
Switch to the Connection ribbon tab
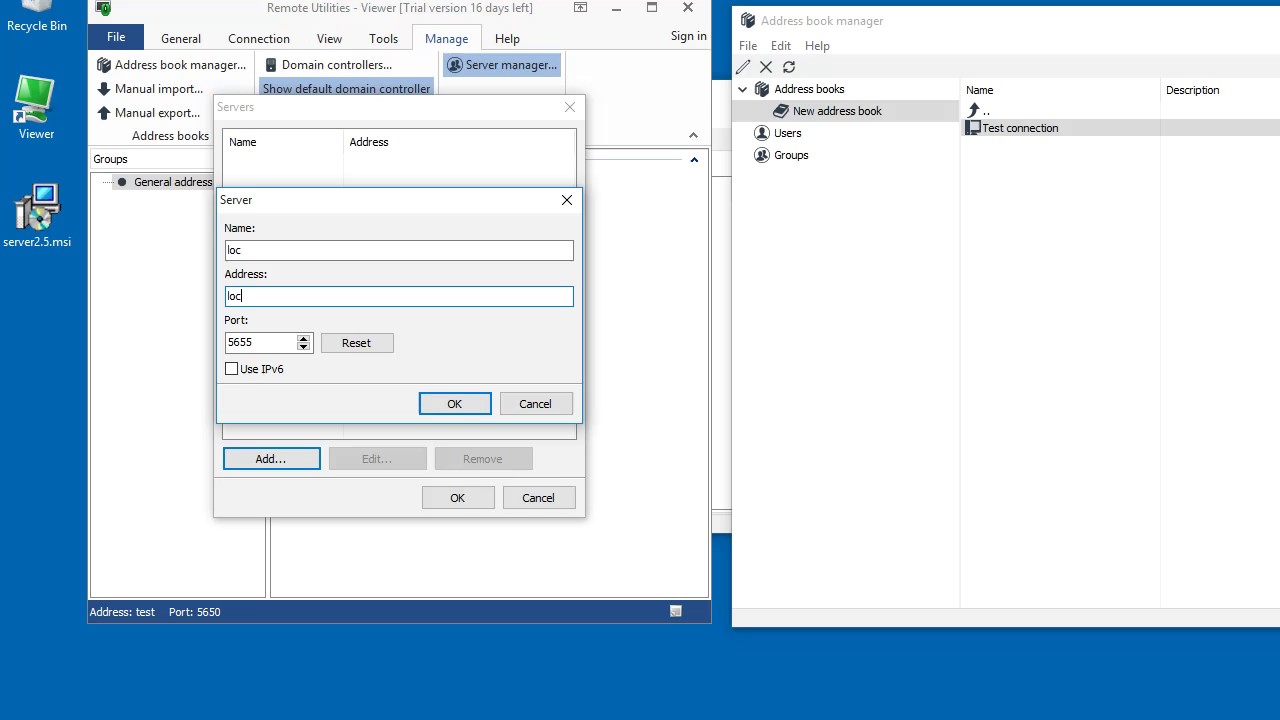[259, 38]
